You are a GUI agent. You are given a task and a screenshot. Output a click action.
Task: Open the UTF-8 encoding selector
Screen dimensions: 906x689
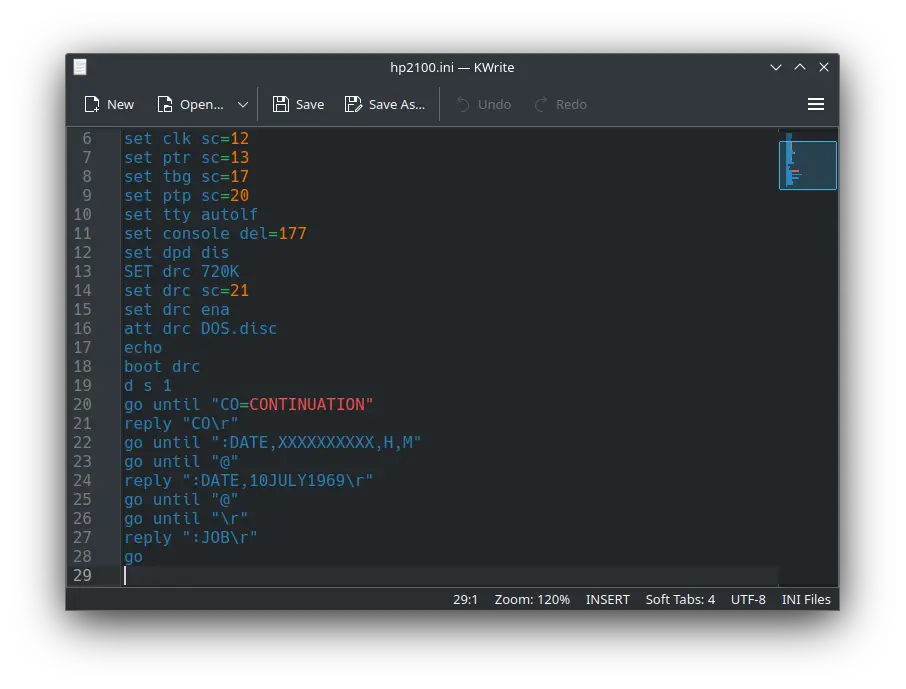(x=748, y=599)
